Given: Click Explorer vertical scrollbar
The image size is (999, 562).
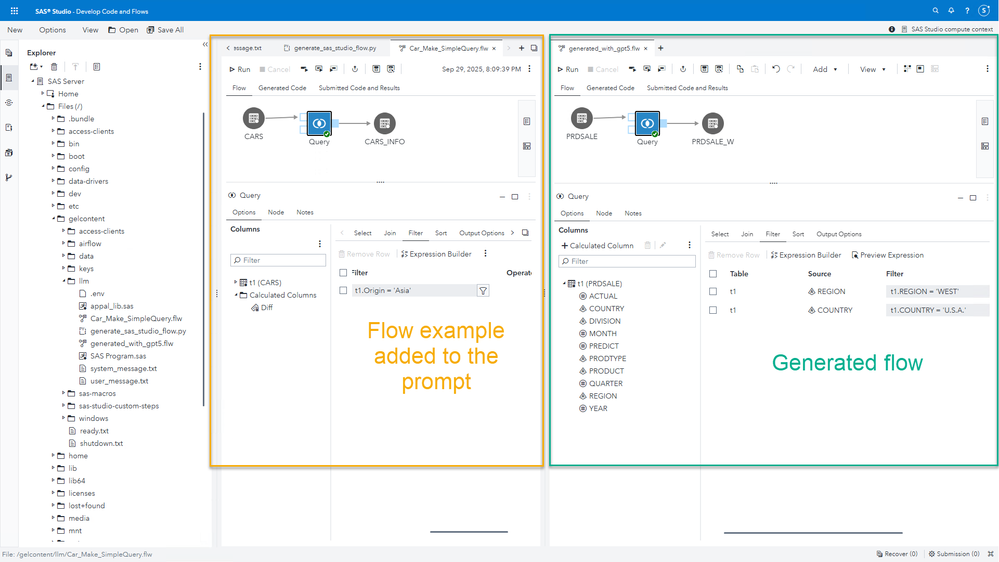Looking at the screenshot, I should tap(204, 258).
